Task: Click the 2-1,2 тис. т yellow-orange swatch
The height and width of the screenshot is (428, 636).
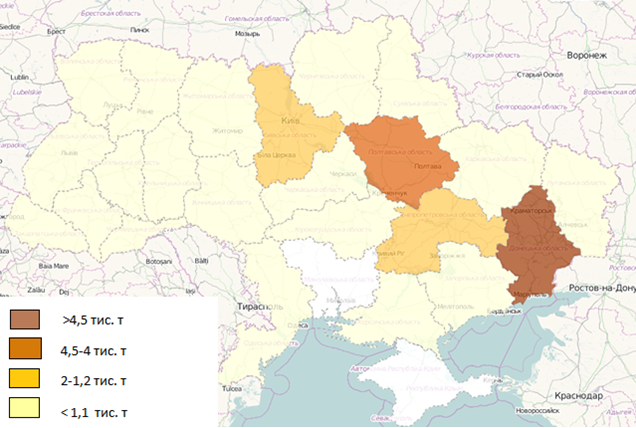Action: [27, 380]
